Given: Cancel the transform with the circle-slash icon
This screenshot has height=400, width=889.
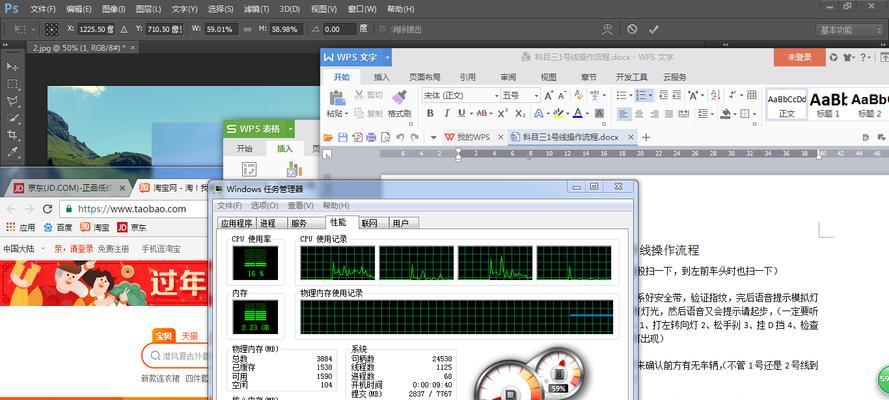Looking at the screenshot, I should coord(632,29).
